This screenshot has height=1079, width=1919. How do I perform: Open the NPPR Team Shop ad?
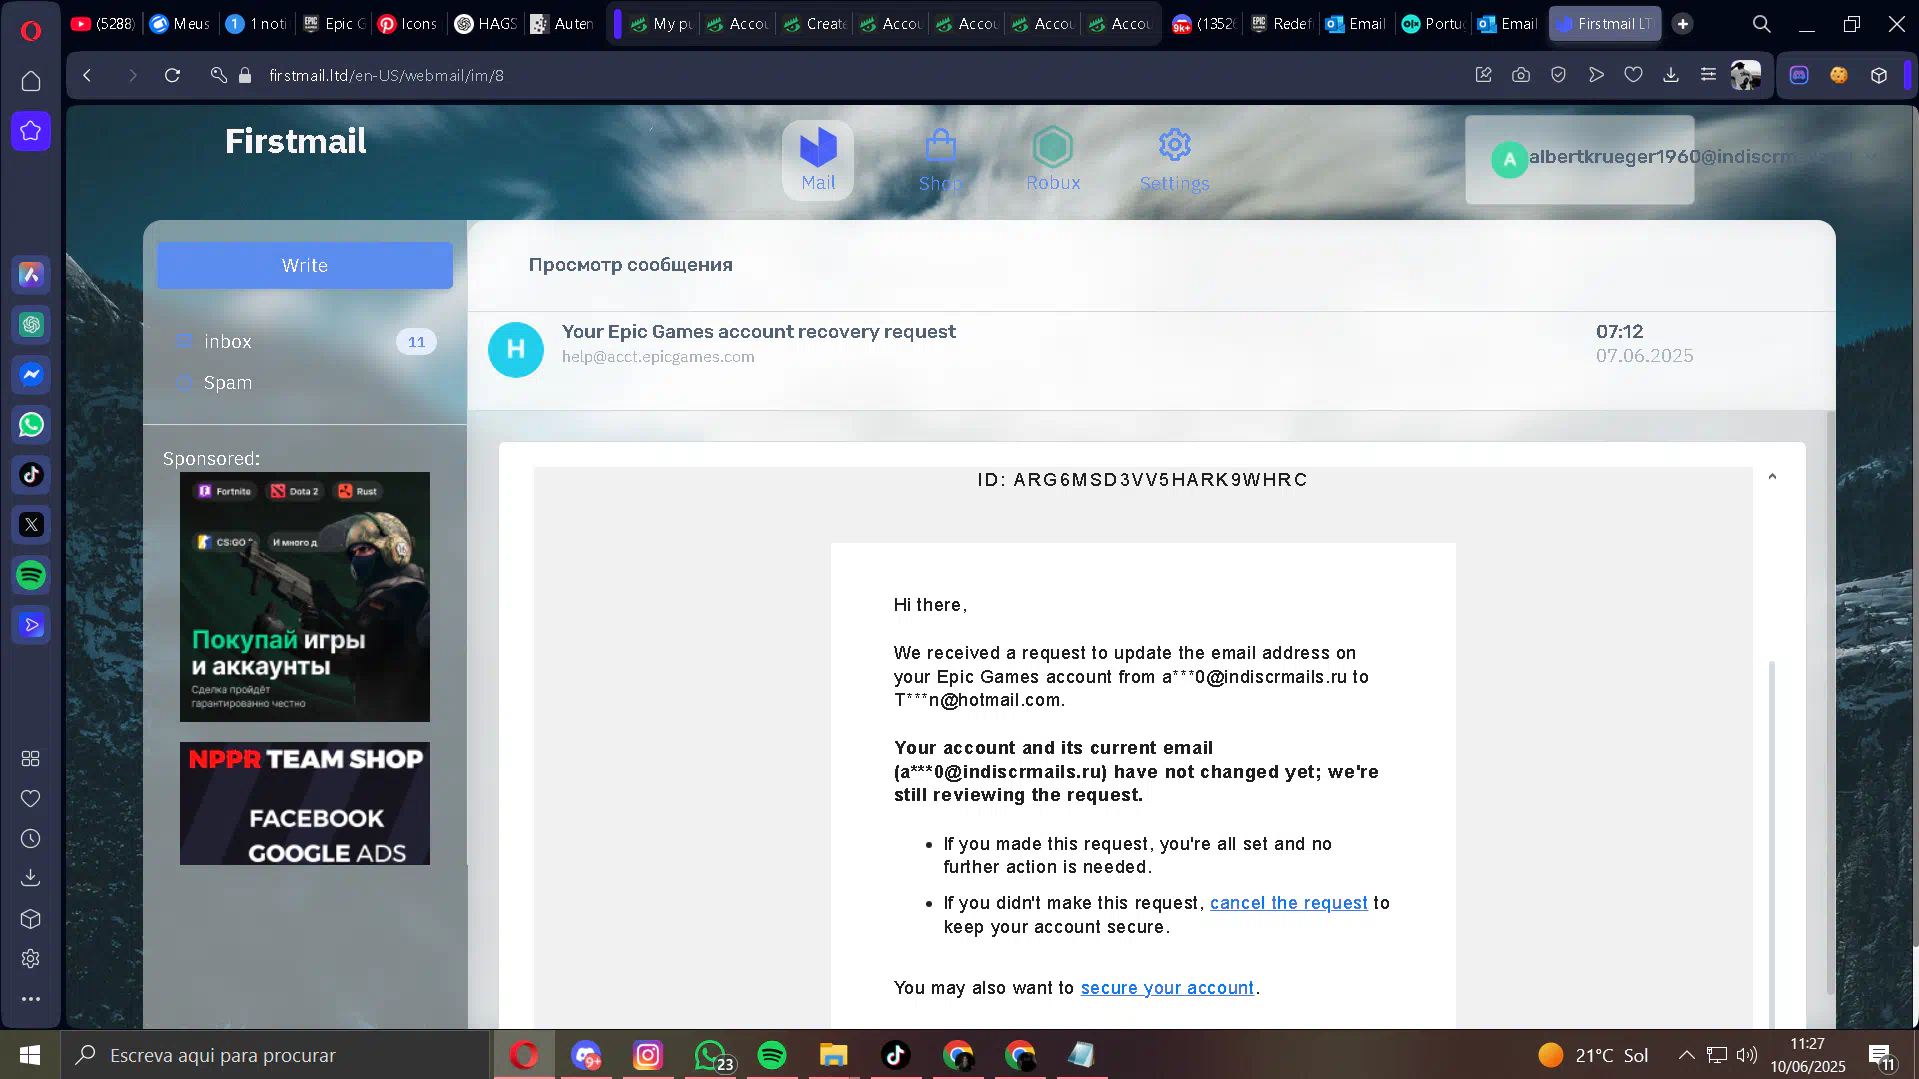[305, 803]
